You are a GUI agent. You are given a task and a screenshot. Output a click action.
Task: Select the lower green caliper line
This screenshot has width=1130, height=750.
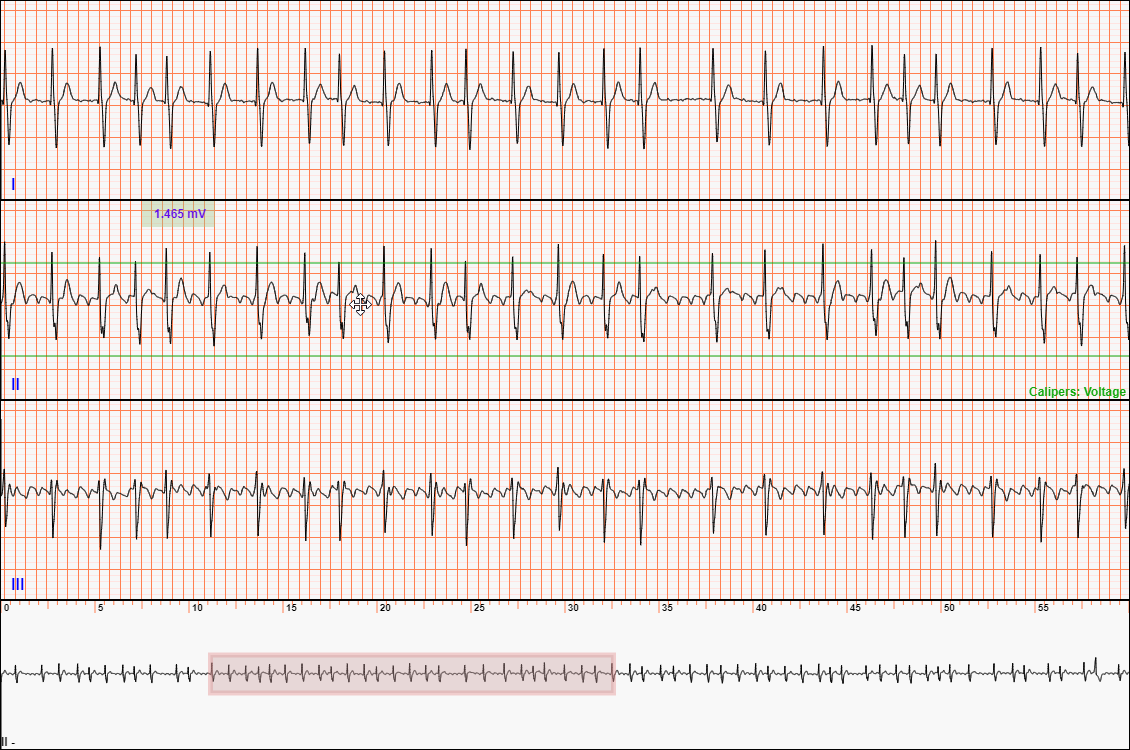tap(600, 356)
